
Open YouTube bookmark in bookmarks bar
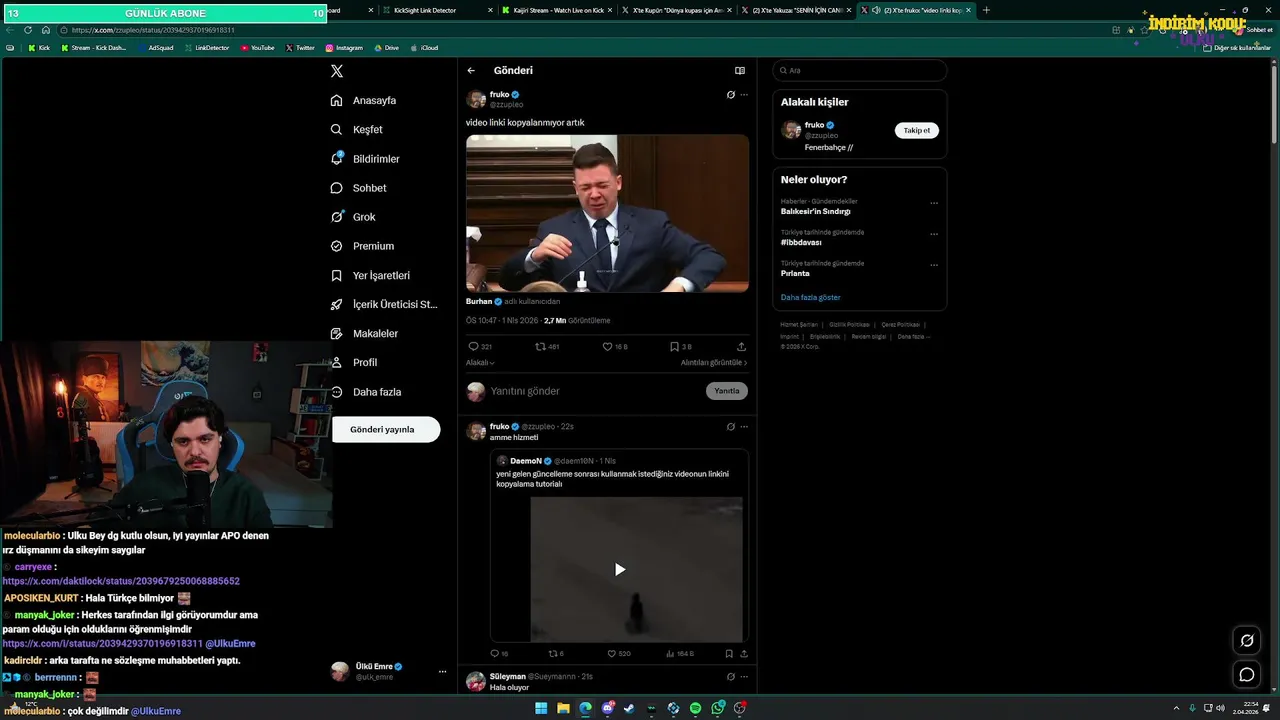257,48
